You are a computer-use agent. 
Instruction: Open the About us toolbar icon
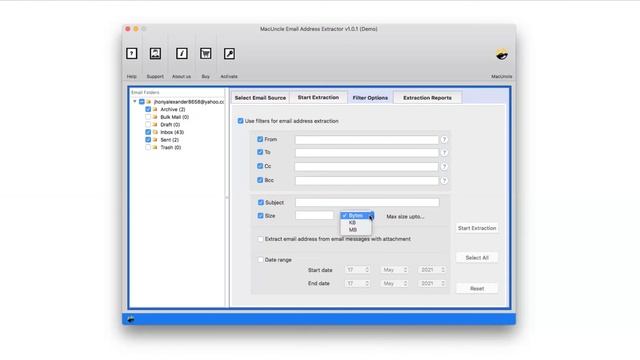pyautogui.click(x=182, y=53)
